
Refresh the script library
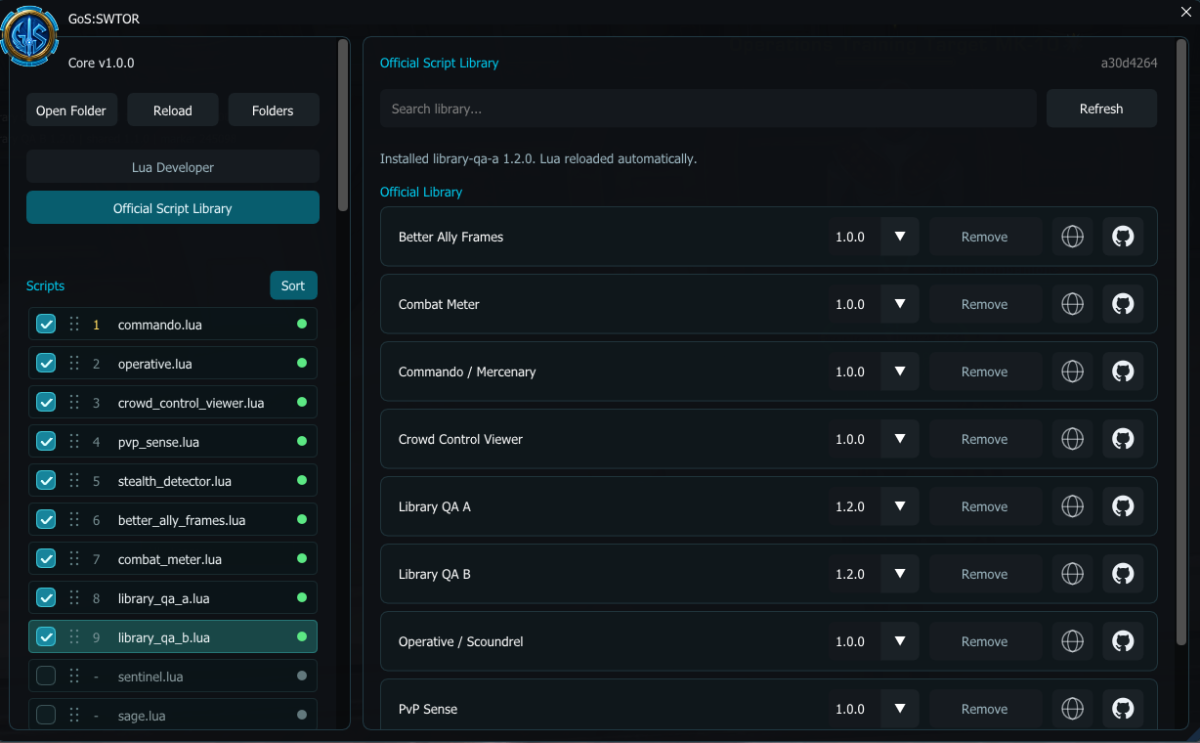[x=1101, y=108]
